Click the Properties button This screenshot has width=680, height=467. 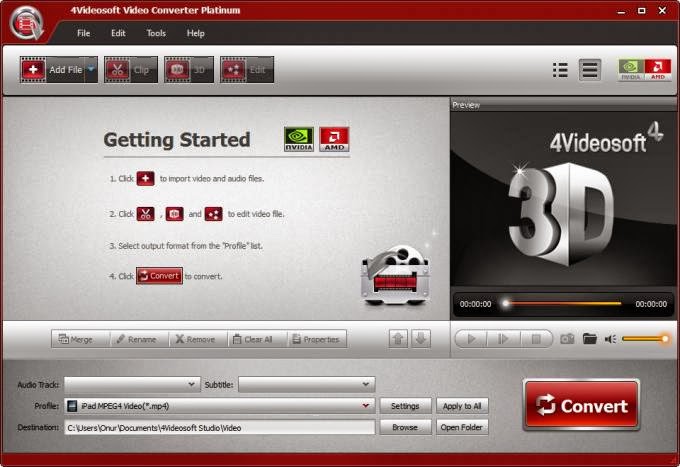click(317, 339)
